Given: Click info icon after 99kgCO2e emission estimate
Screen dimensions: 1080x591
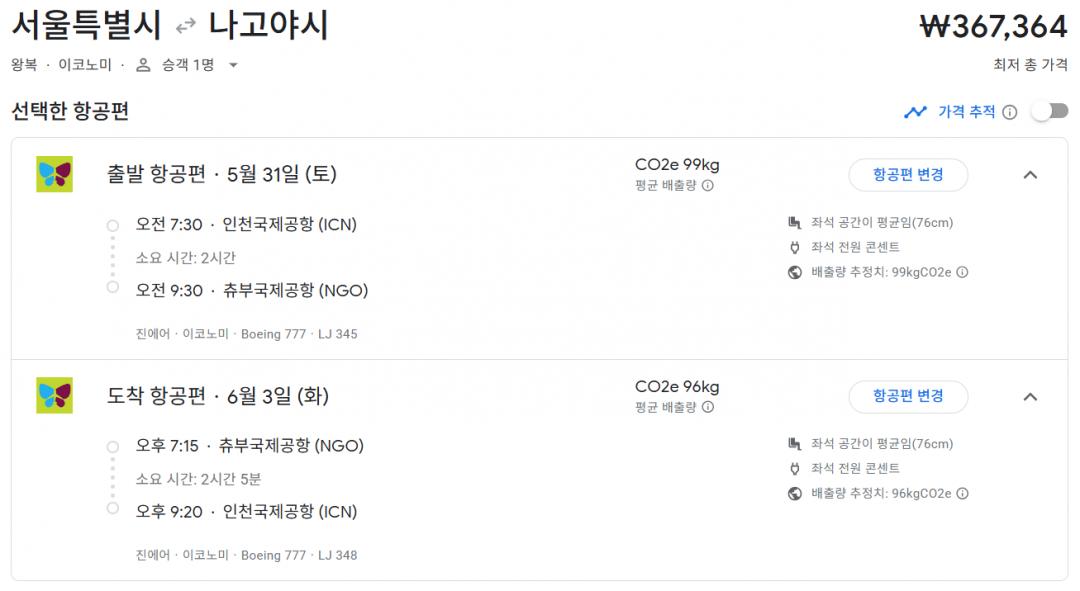Looking at the screenshot, I should [x=962, y=272].
